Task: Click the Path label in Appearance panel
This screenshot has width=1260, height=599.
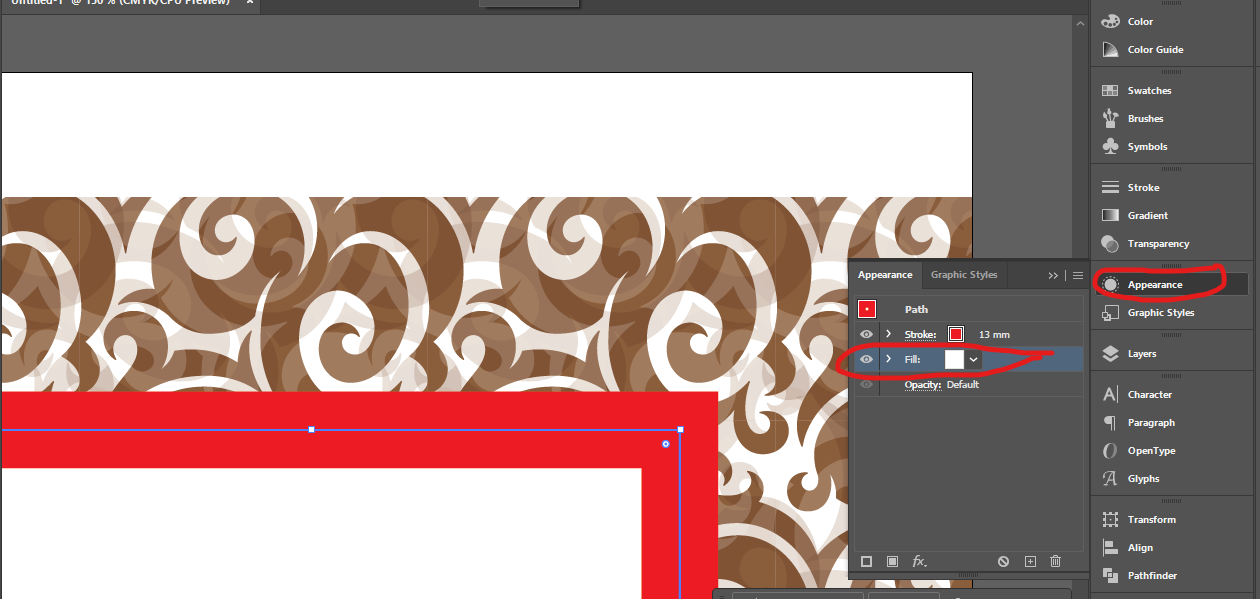Action: tap(916, 309)
